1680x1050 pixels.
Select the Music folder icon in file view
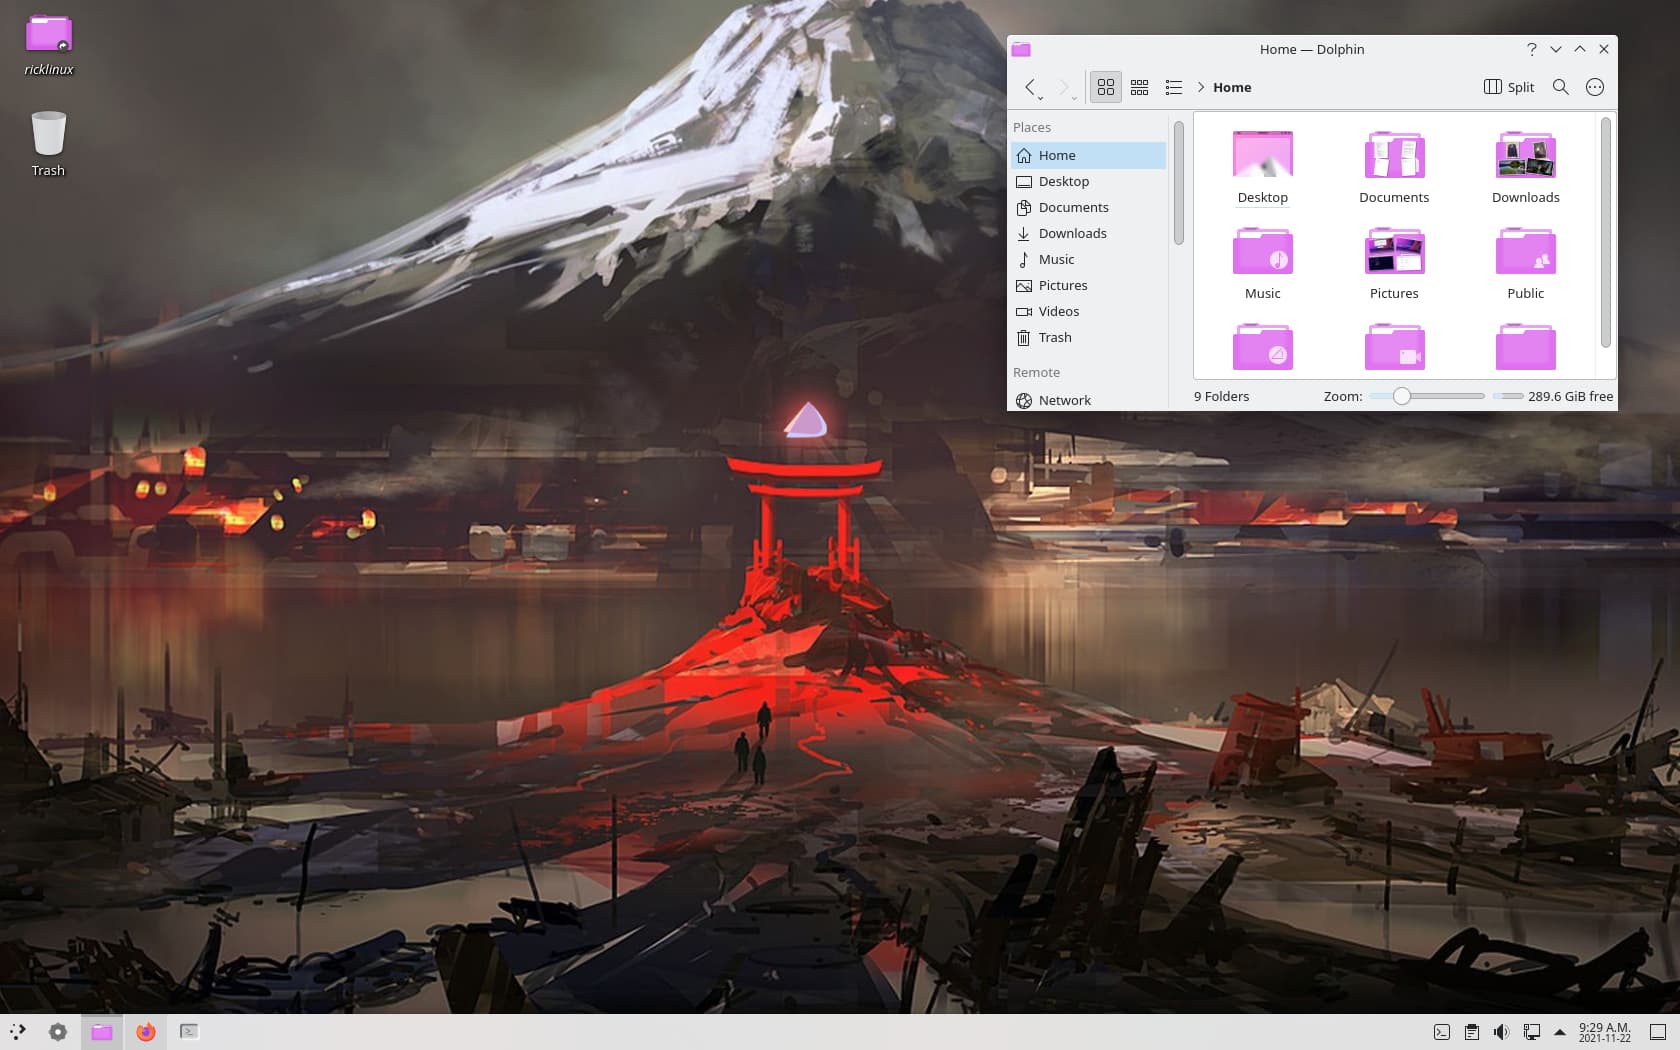(x=1263, y=251)
